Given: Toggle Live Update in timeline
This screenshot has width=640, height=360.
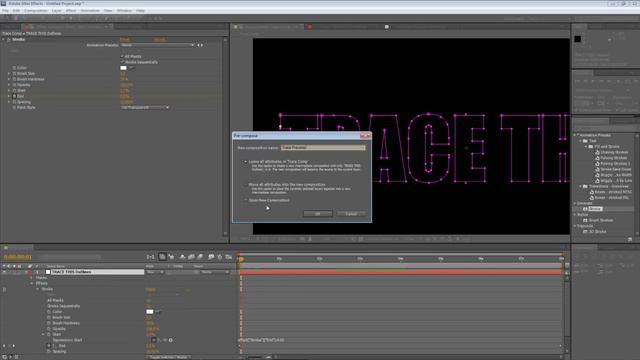Looking at the screenshot, I should [162, 257].
